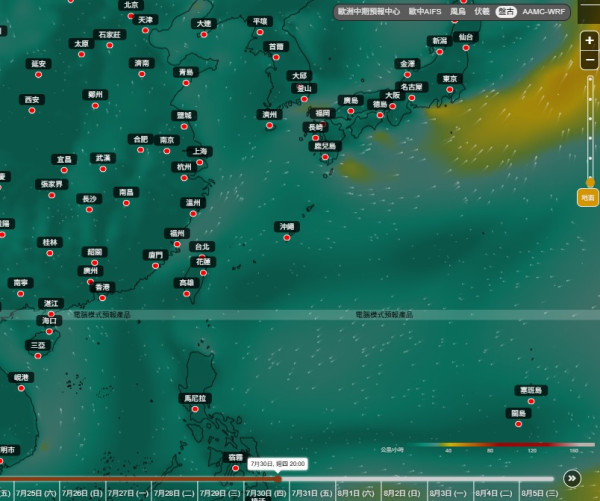Switch model to 歐洲中期預報中心

[x=368, y=11]
